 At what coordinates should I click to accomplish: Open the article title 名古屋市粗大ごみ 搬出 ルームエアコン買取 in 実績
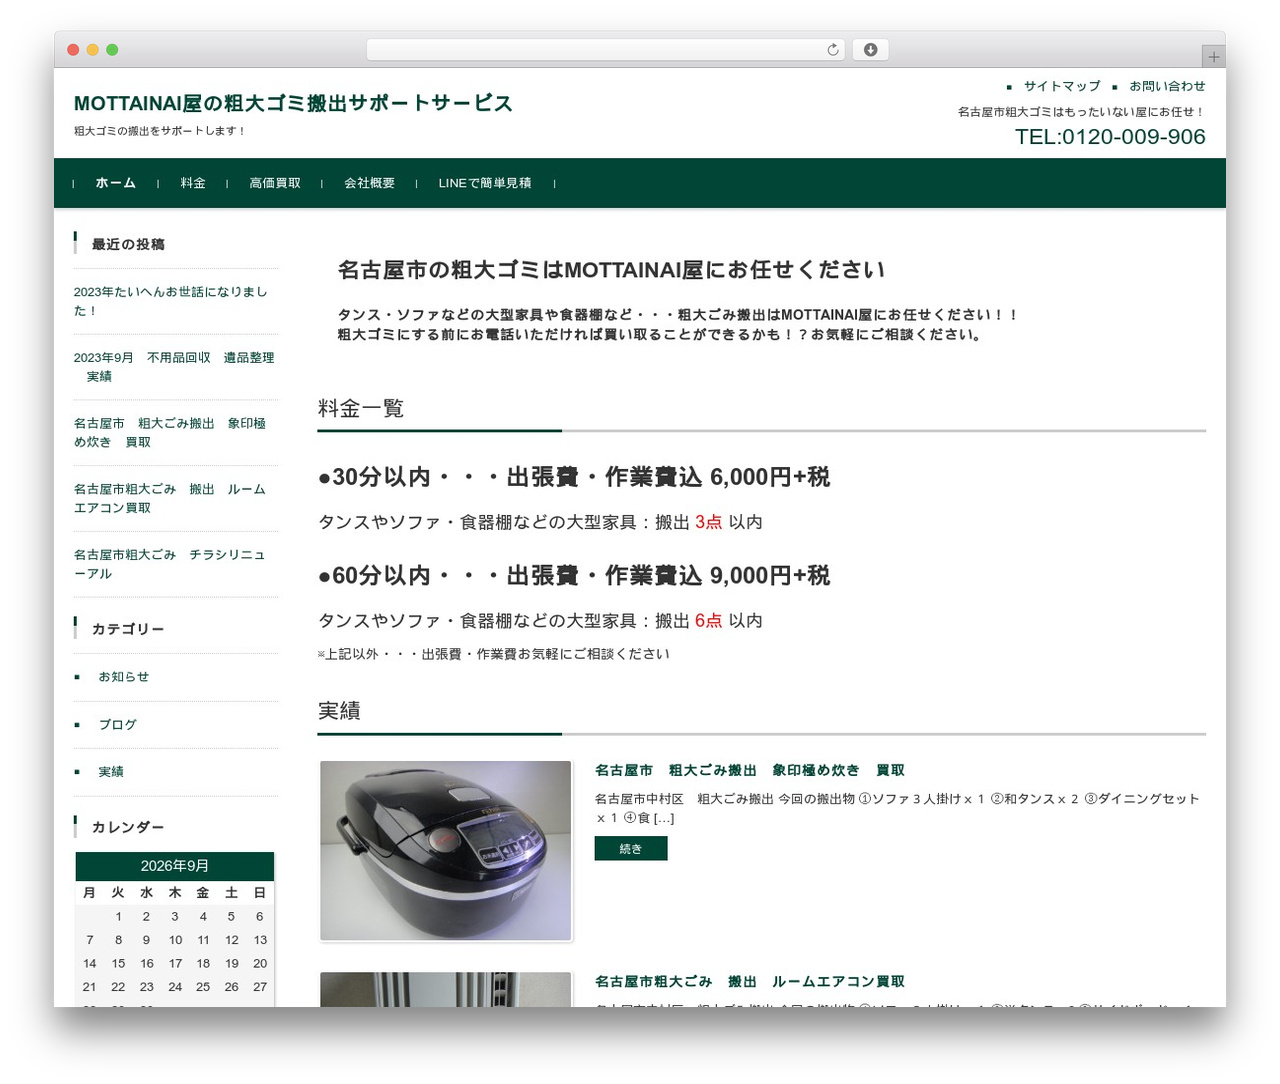click(x=750, y=981)
